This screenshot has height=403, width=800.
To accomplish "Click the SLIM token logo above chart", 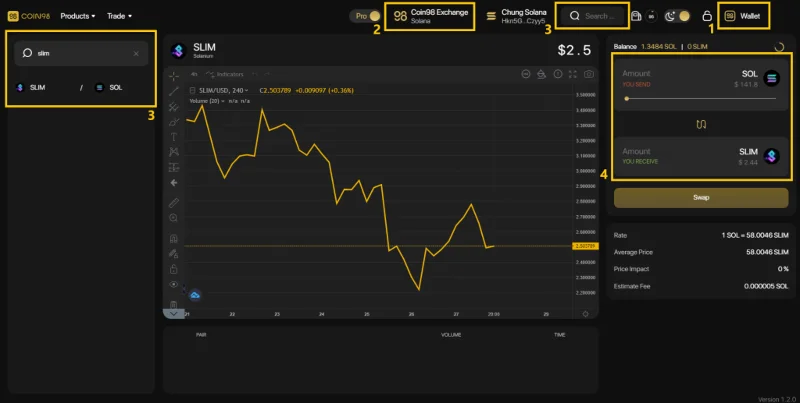I will [x=178, y=50].
